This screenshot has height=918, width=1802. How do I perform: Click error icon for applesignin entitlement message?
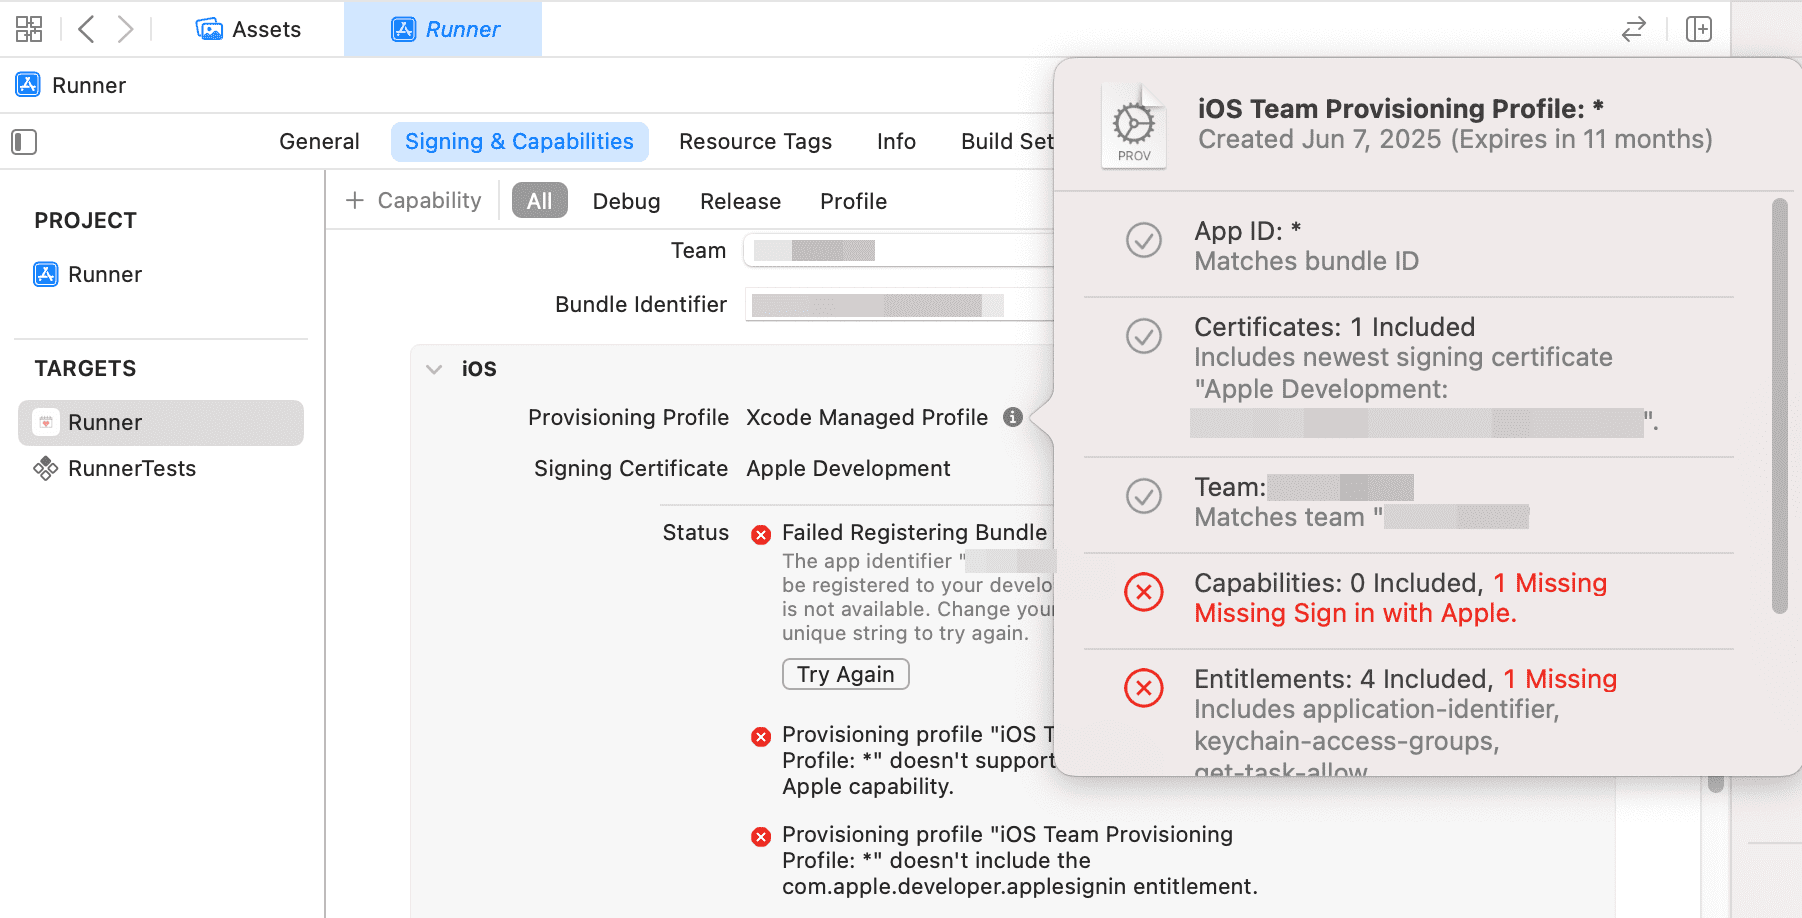761,836
